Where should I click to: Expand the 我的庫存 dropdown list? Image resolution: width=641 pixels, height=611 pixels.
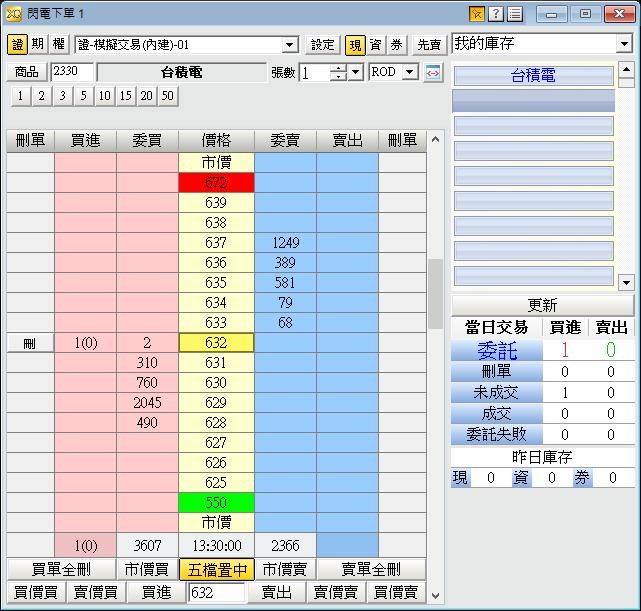point(624,45)
